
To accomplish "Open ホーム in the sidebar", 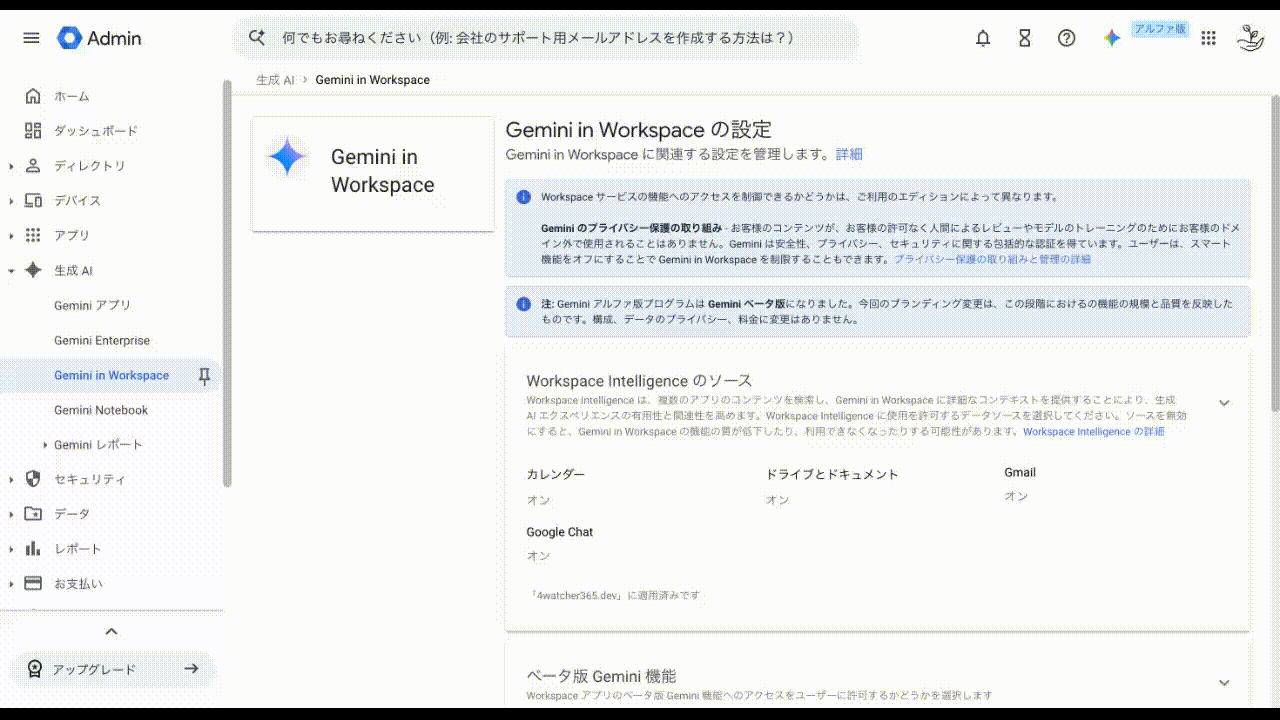I will (72, 96).
